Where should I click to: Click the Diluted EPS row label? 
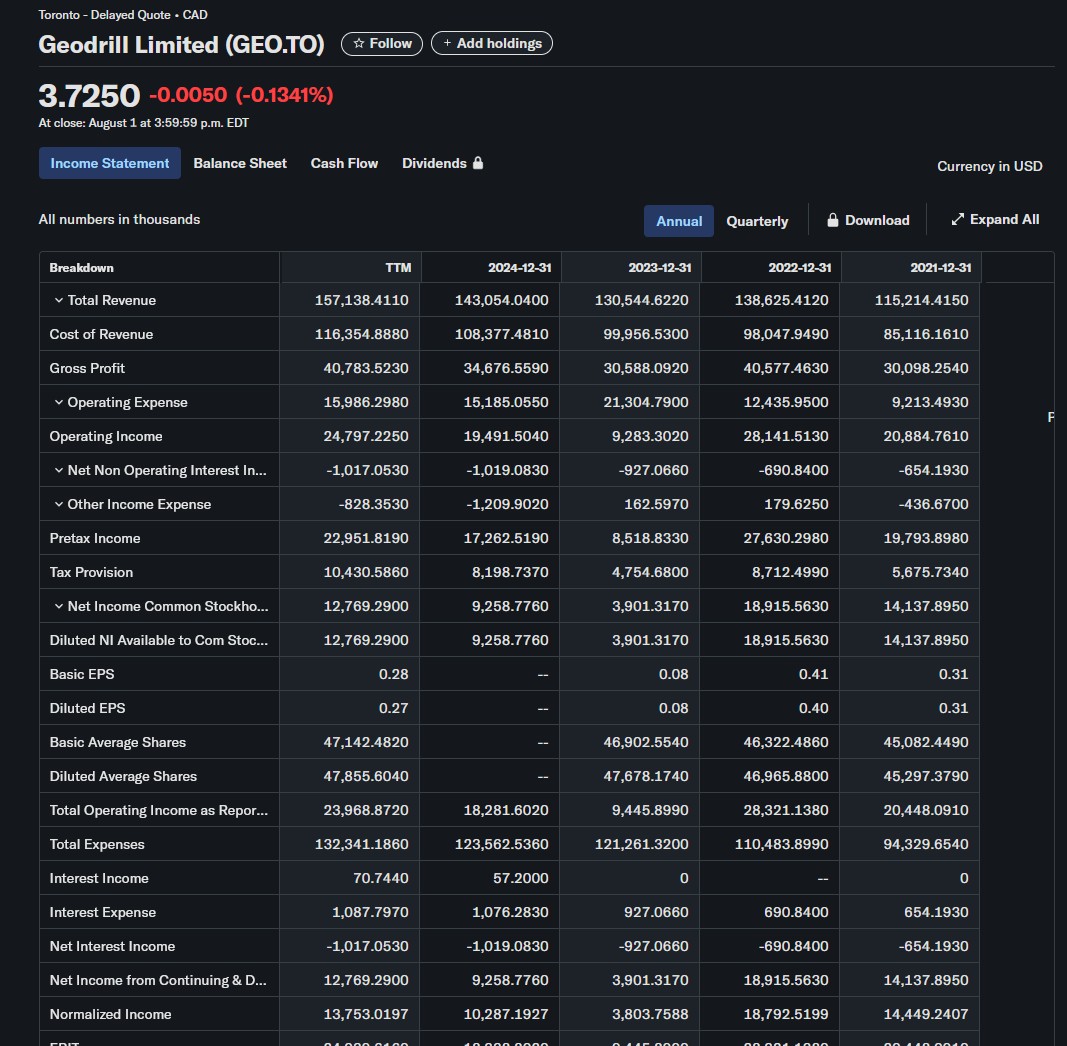pos(87,708)
